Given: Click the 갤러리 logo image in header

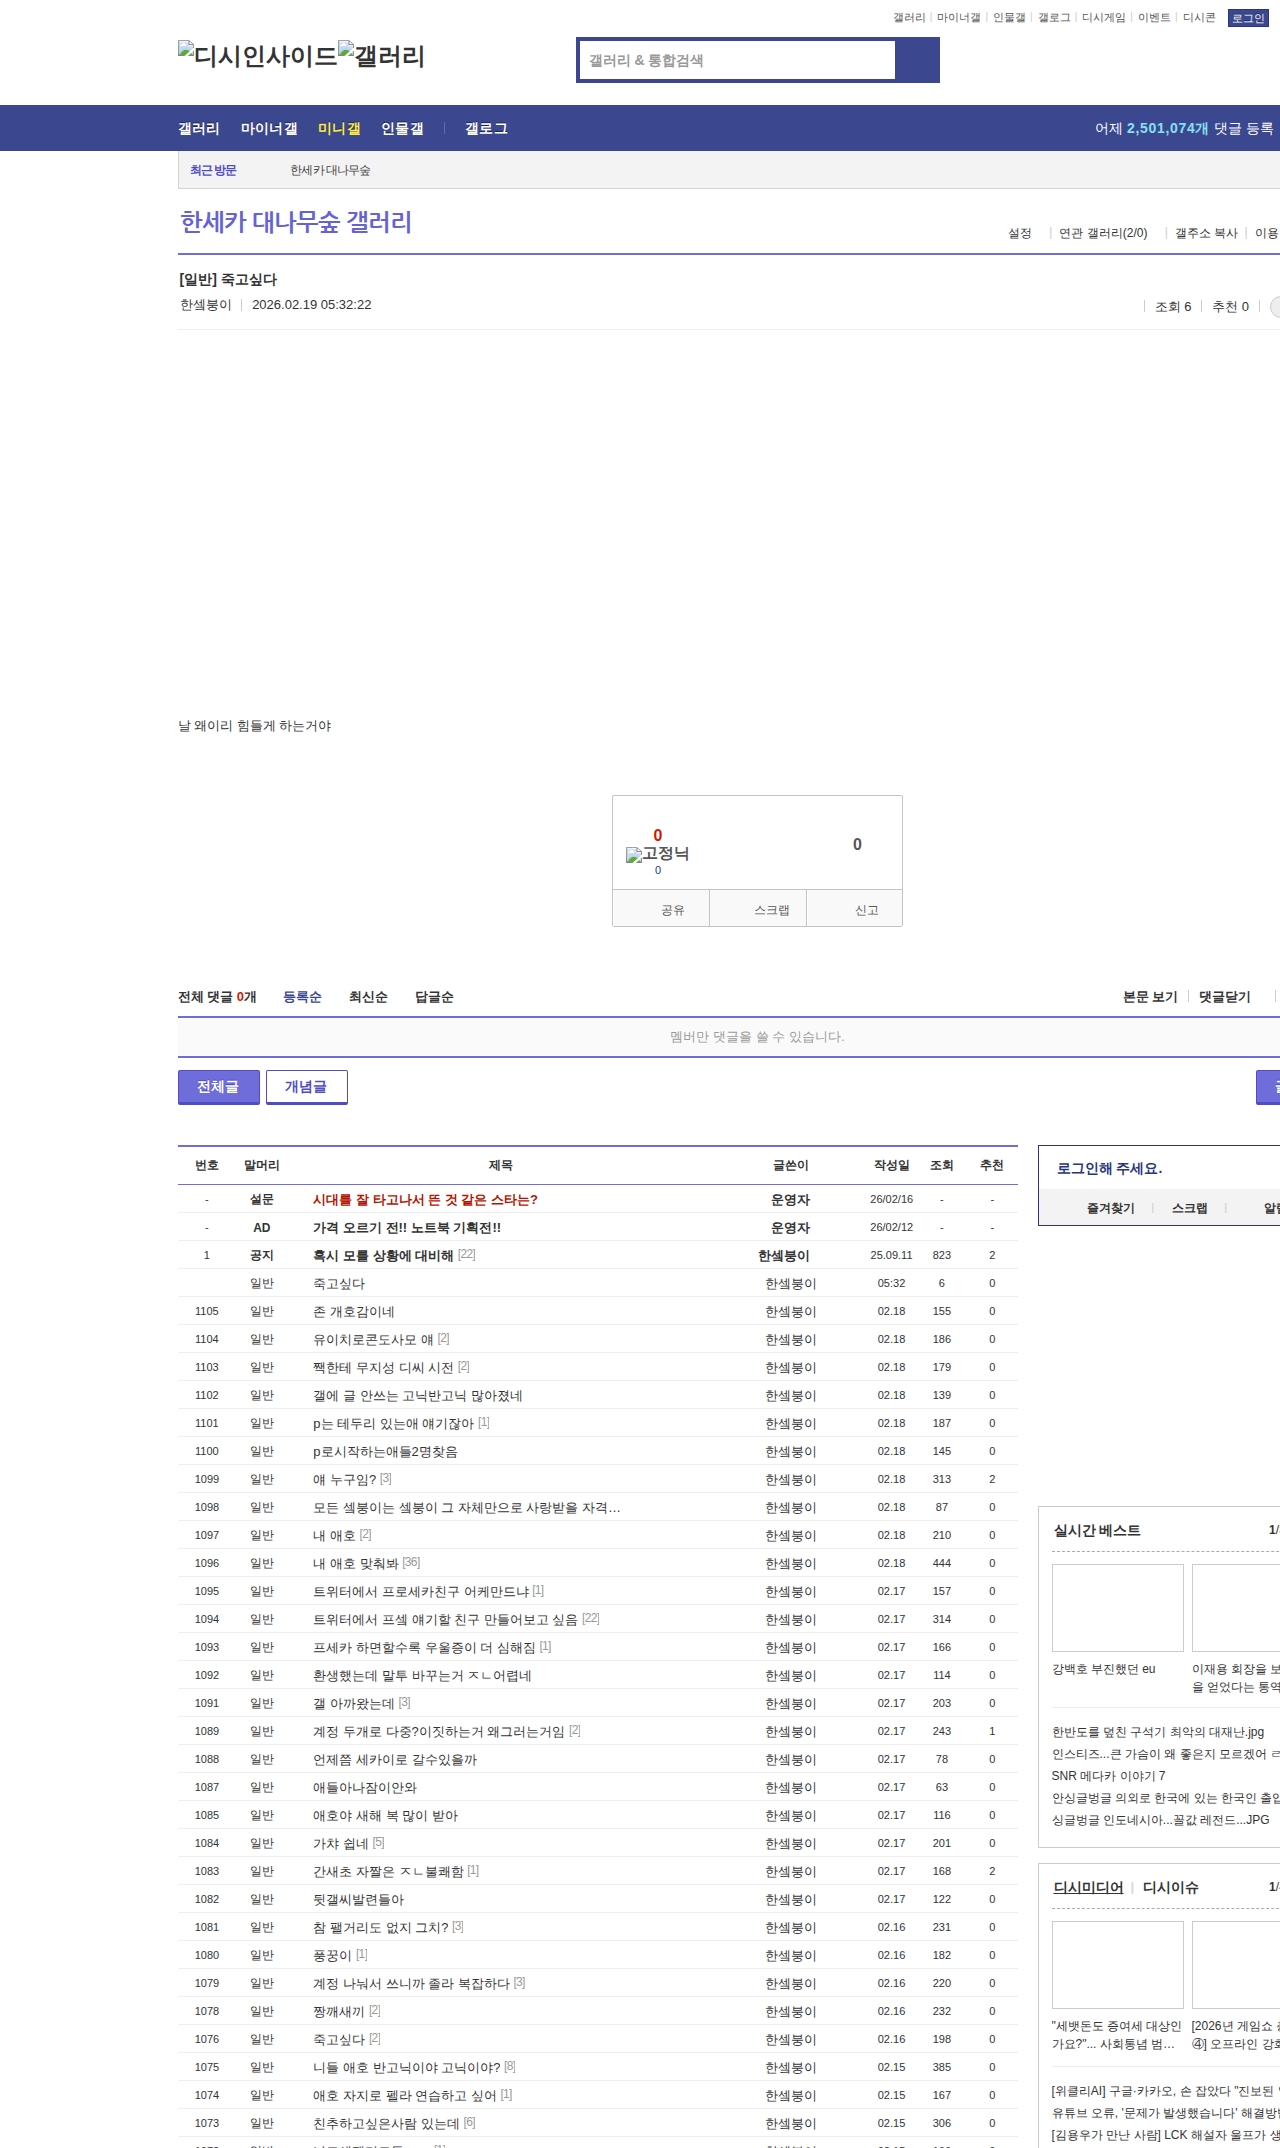Looking at the screenshot, I should click(381, 56).
